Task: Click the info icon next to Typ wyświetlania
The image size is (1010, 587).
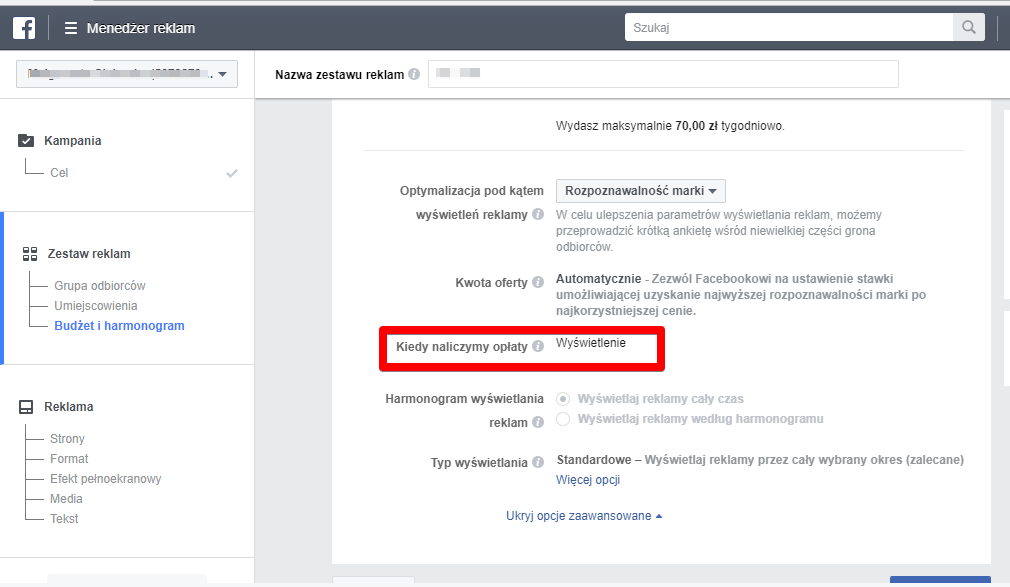Action: click(x=538, y=462)
